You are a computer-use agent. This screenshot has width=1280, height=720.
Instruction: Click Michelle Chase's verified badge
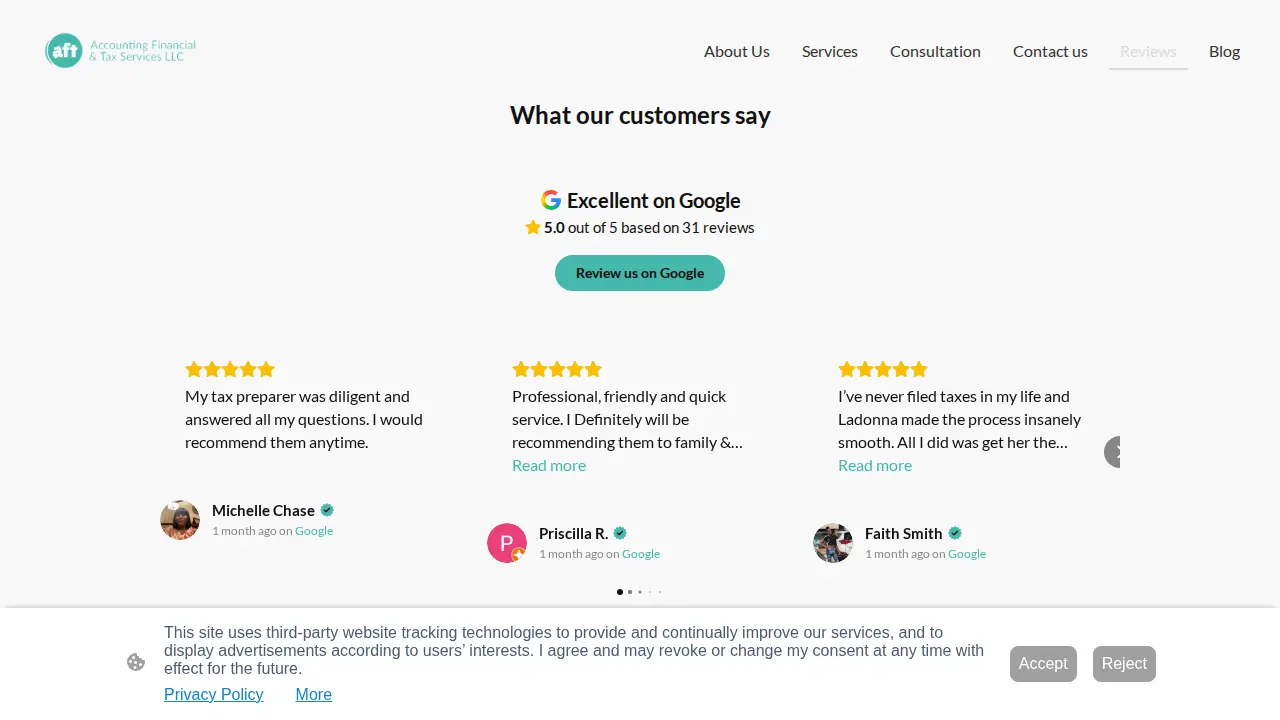[x=327, y=510]
